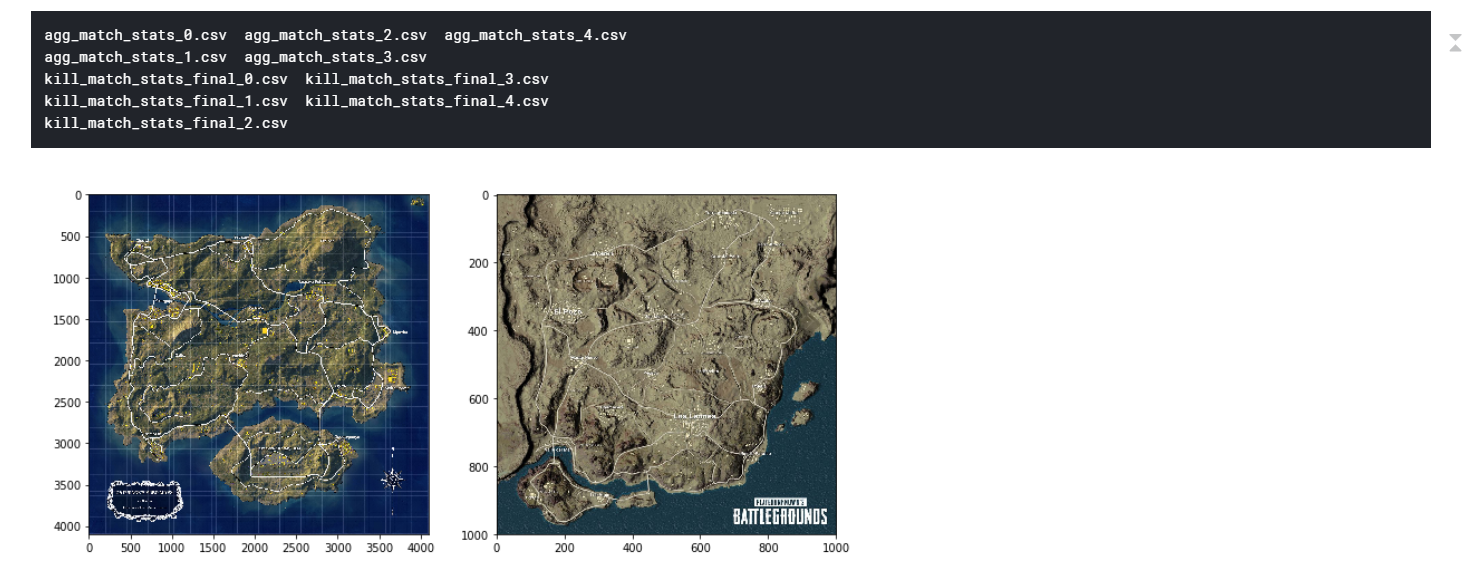Click agg_match_stats_3.csv in the output
Image resolution: width=1482 pixels, height=582 pixels.
pos(335,57)
